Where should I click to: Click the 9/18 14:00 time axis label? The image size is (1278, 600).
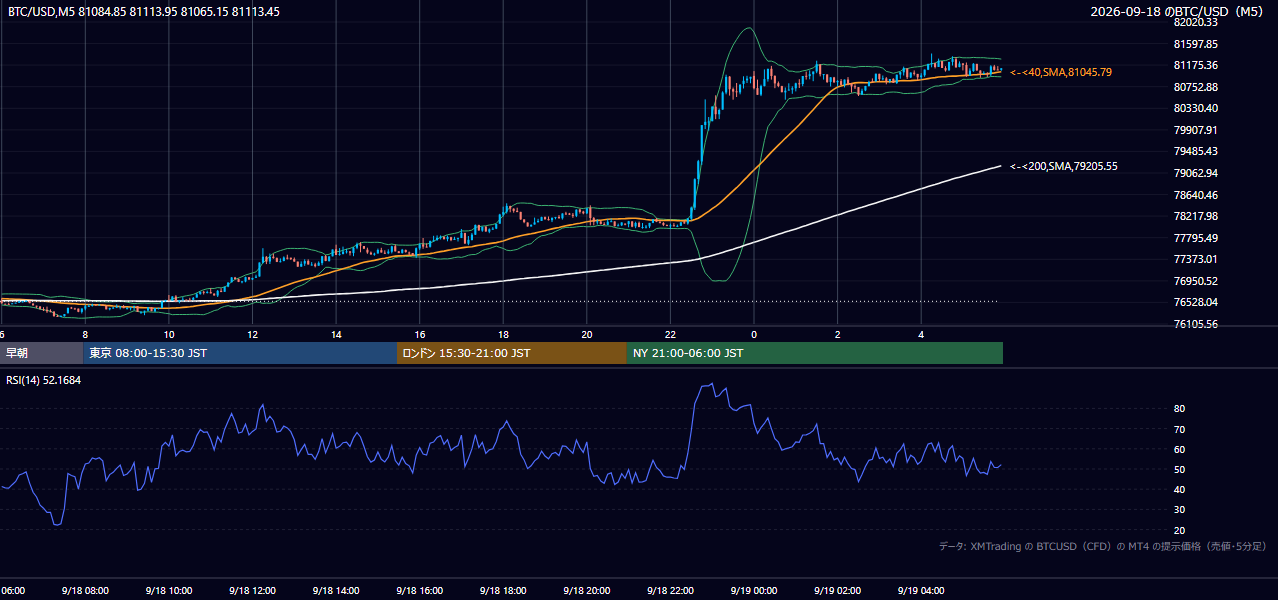pyautogui.click(x=336, y=591)
